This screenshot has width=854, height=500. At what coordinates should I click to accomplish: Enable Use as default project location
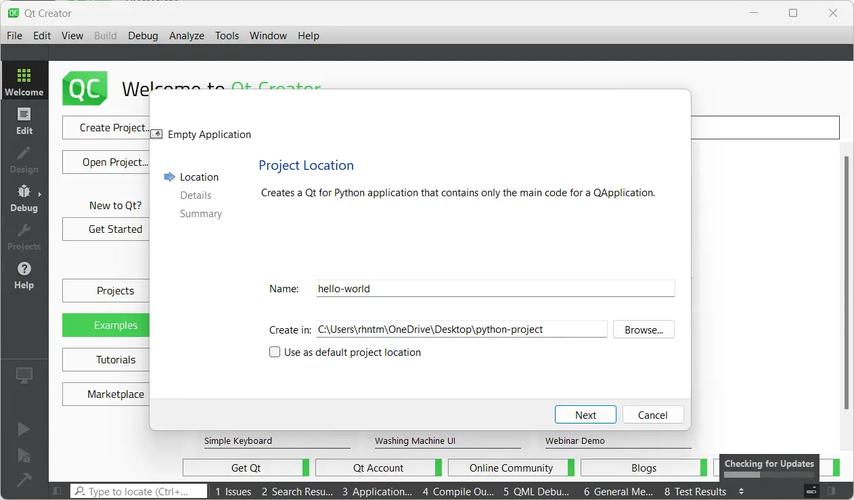click(x=275, y=352)
